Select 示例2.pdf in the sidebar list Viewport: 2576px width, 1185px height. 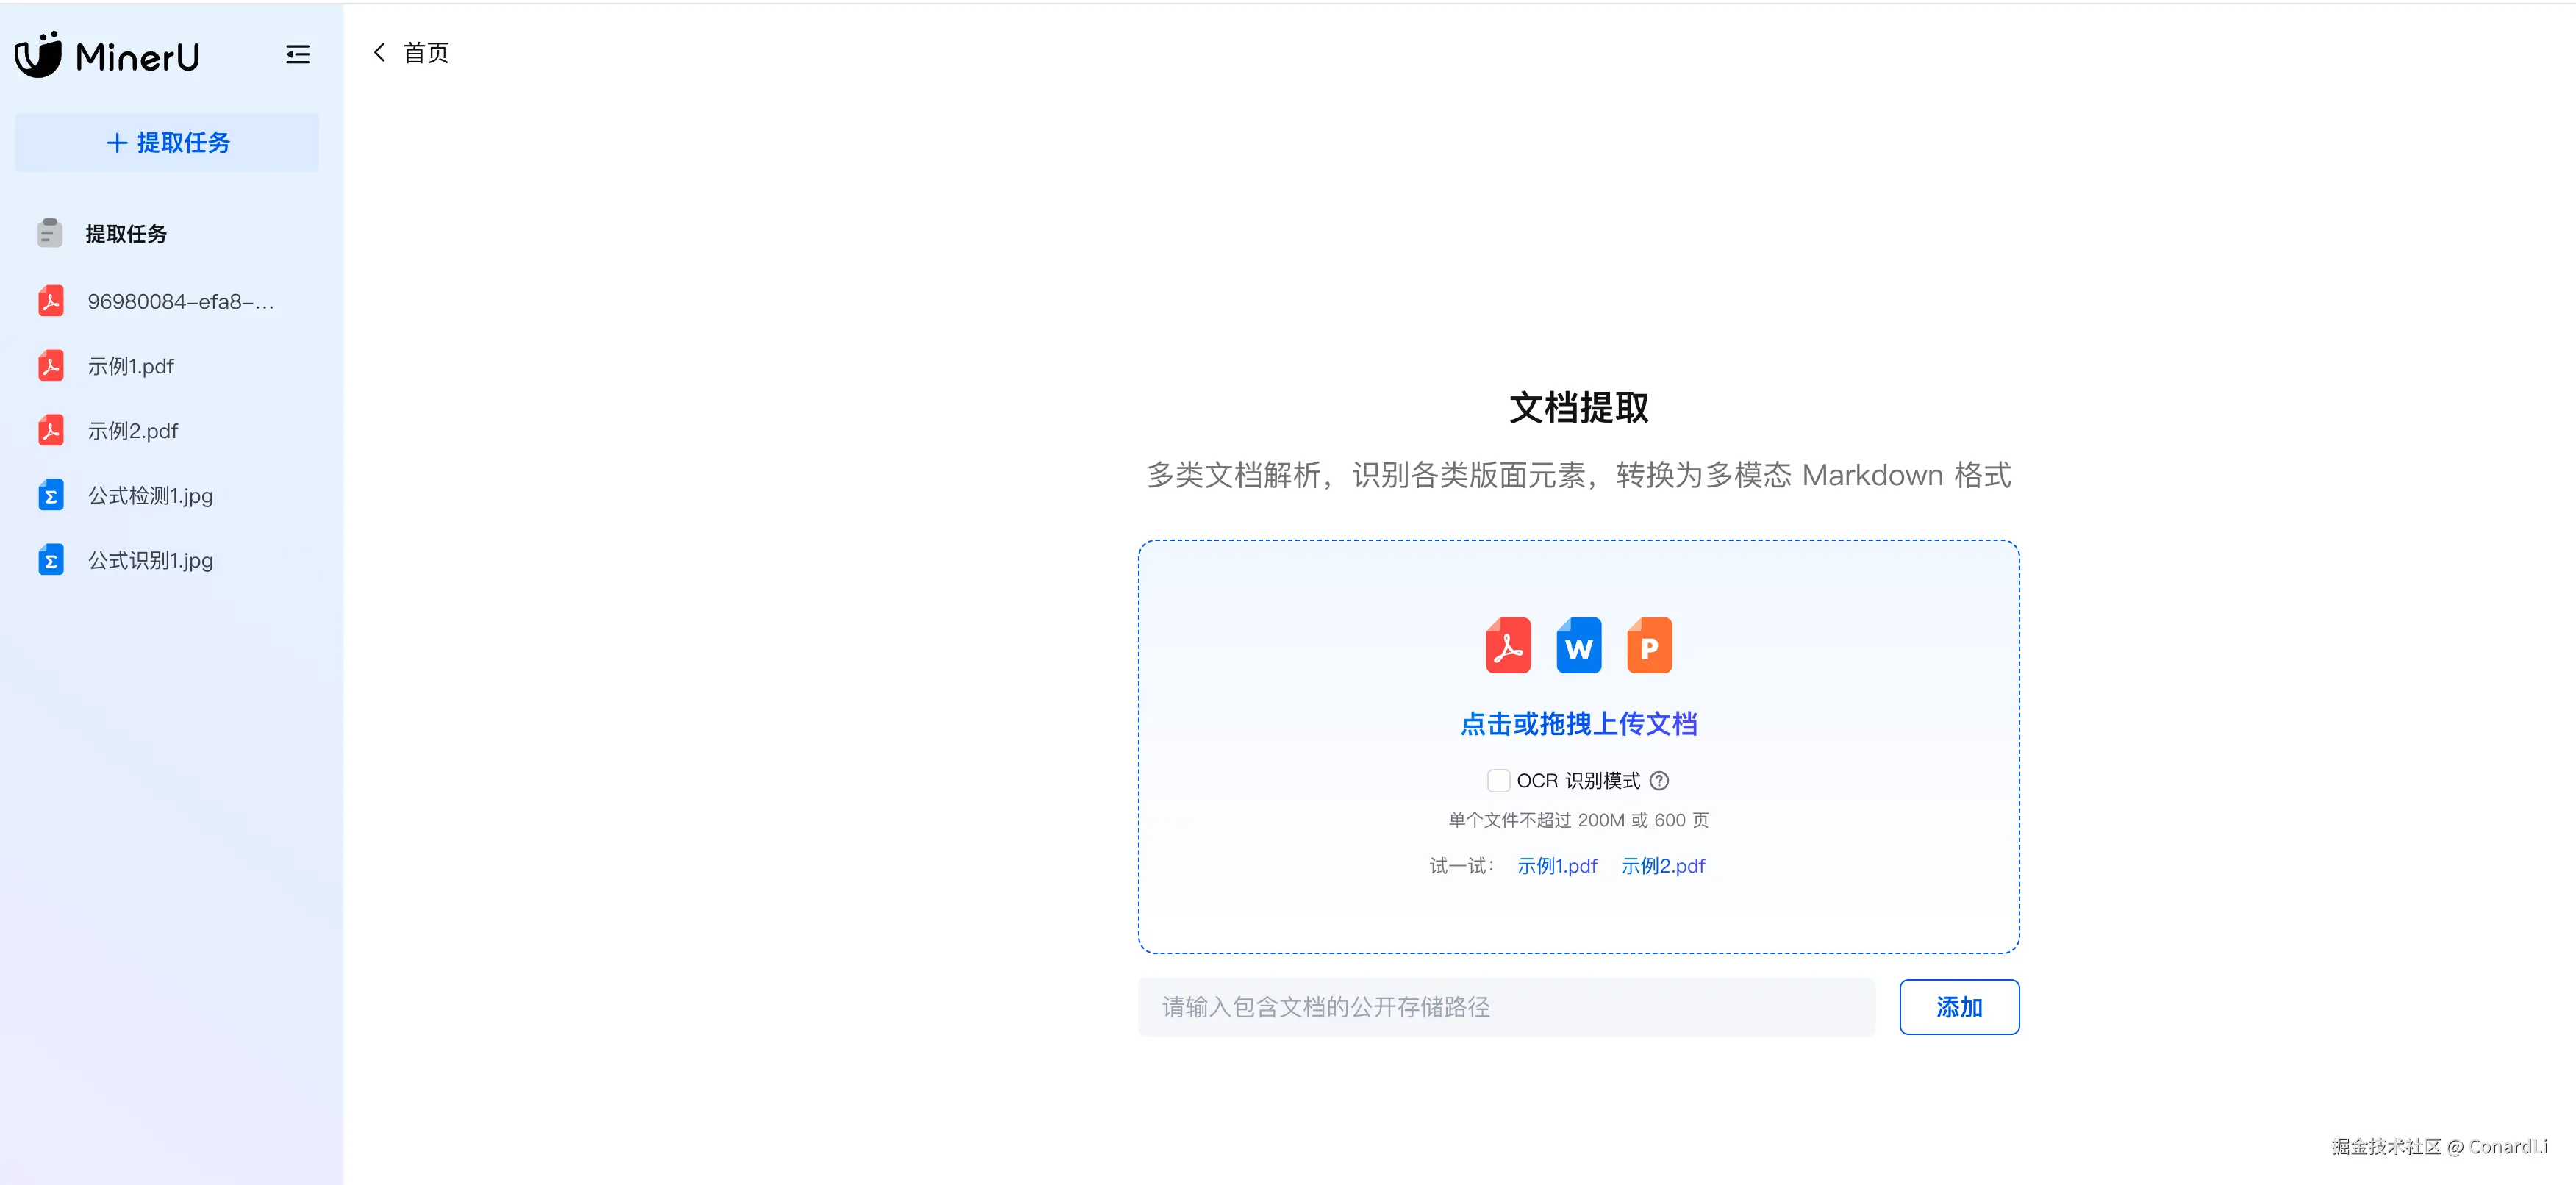[x=133, y=431]
